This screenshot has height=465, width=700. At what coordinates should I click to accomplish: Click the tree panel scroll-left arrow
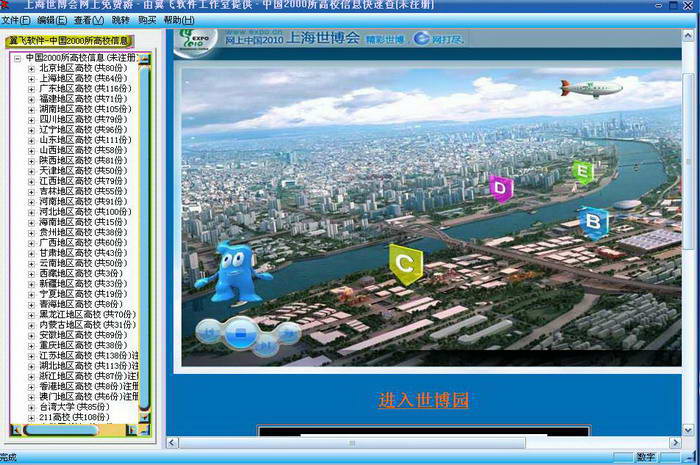tap(16, 430)
